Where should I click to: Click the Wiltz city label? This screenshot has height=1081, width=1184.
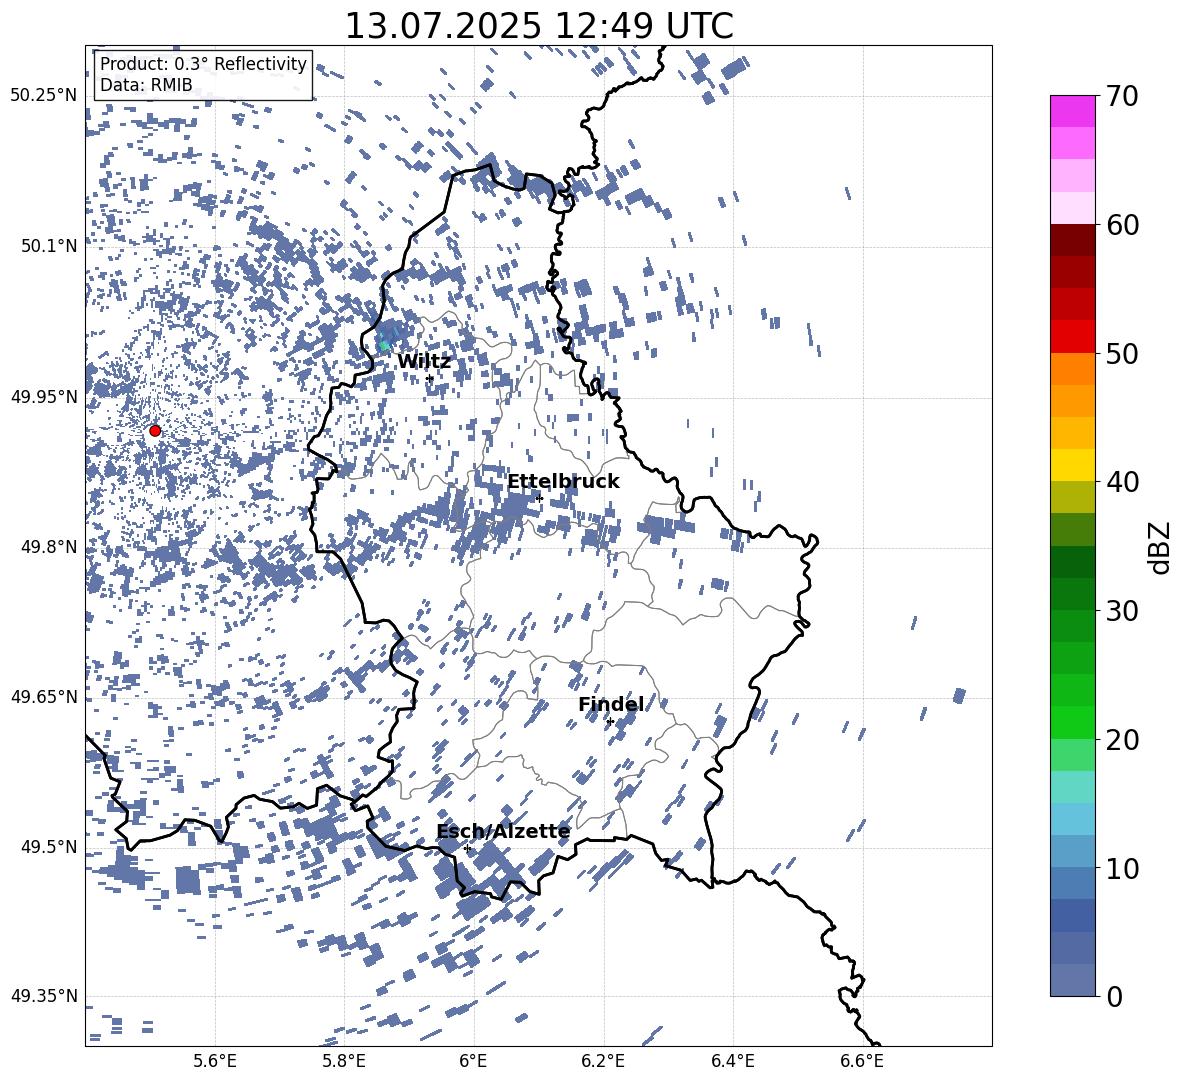(x=424, y=362)
